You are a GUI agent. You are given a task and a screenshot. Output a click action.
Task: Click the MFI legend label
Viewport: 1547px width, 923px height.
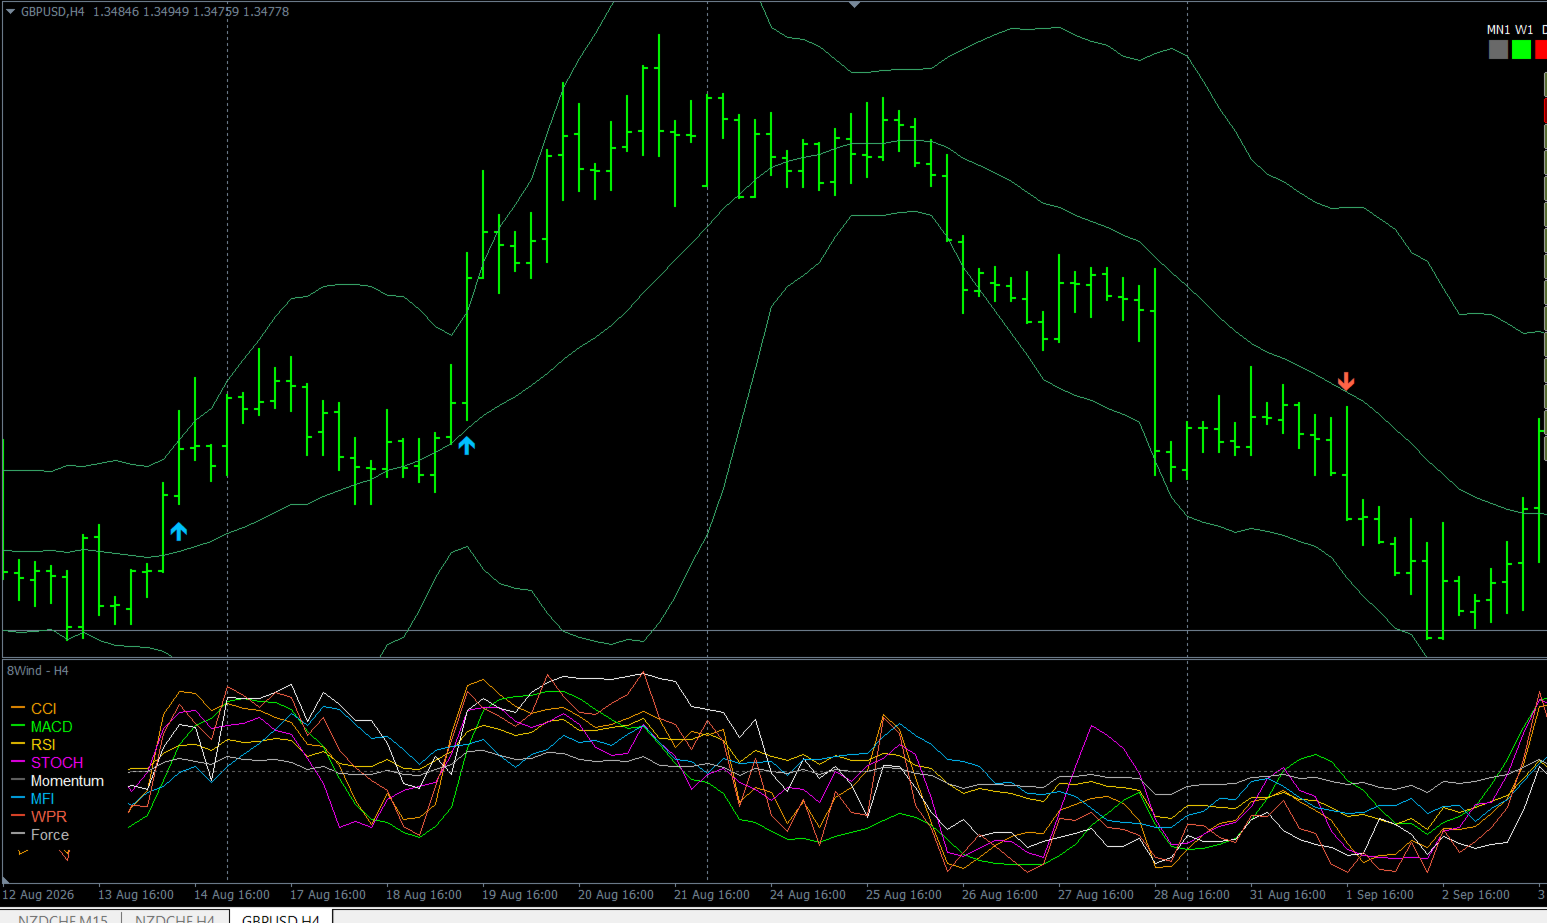pyautogui.click(x=42, y=798)
